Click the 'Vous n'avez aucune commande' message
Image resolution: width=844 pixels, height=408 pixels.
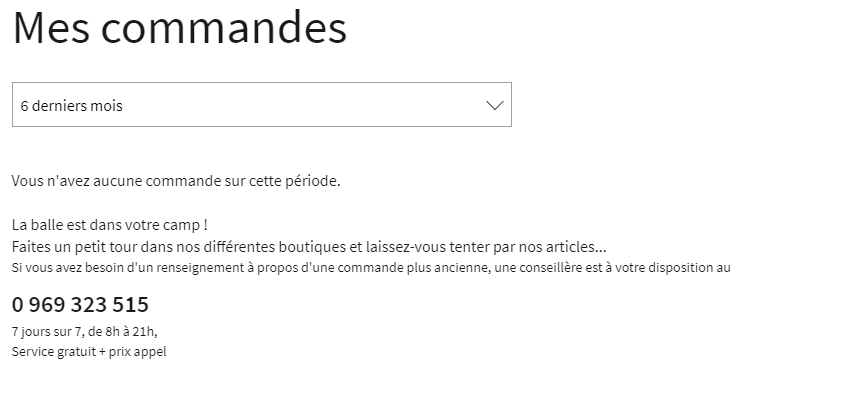176,182
